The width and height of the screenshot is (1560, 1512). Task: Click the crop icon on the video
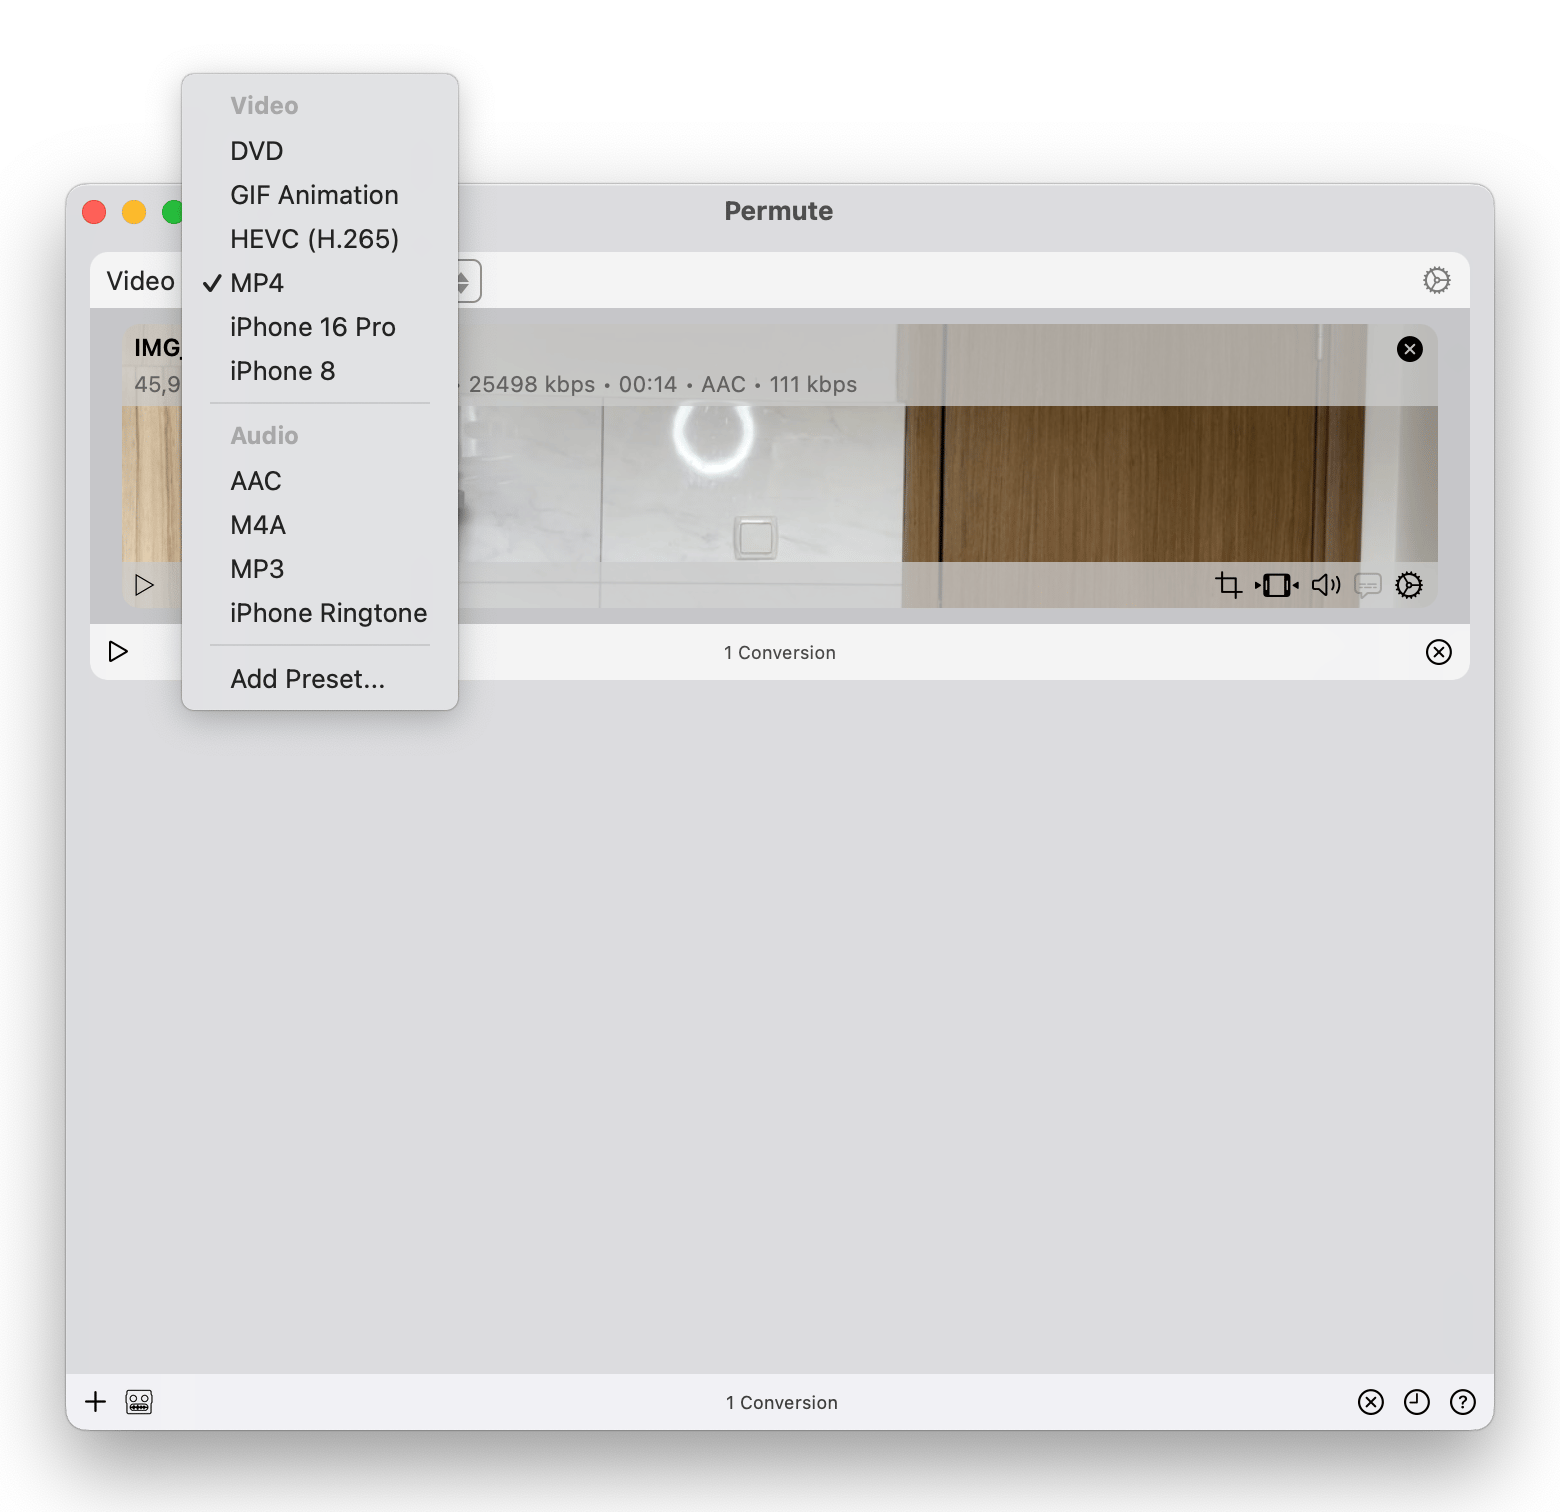pos(1228,585)
